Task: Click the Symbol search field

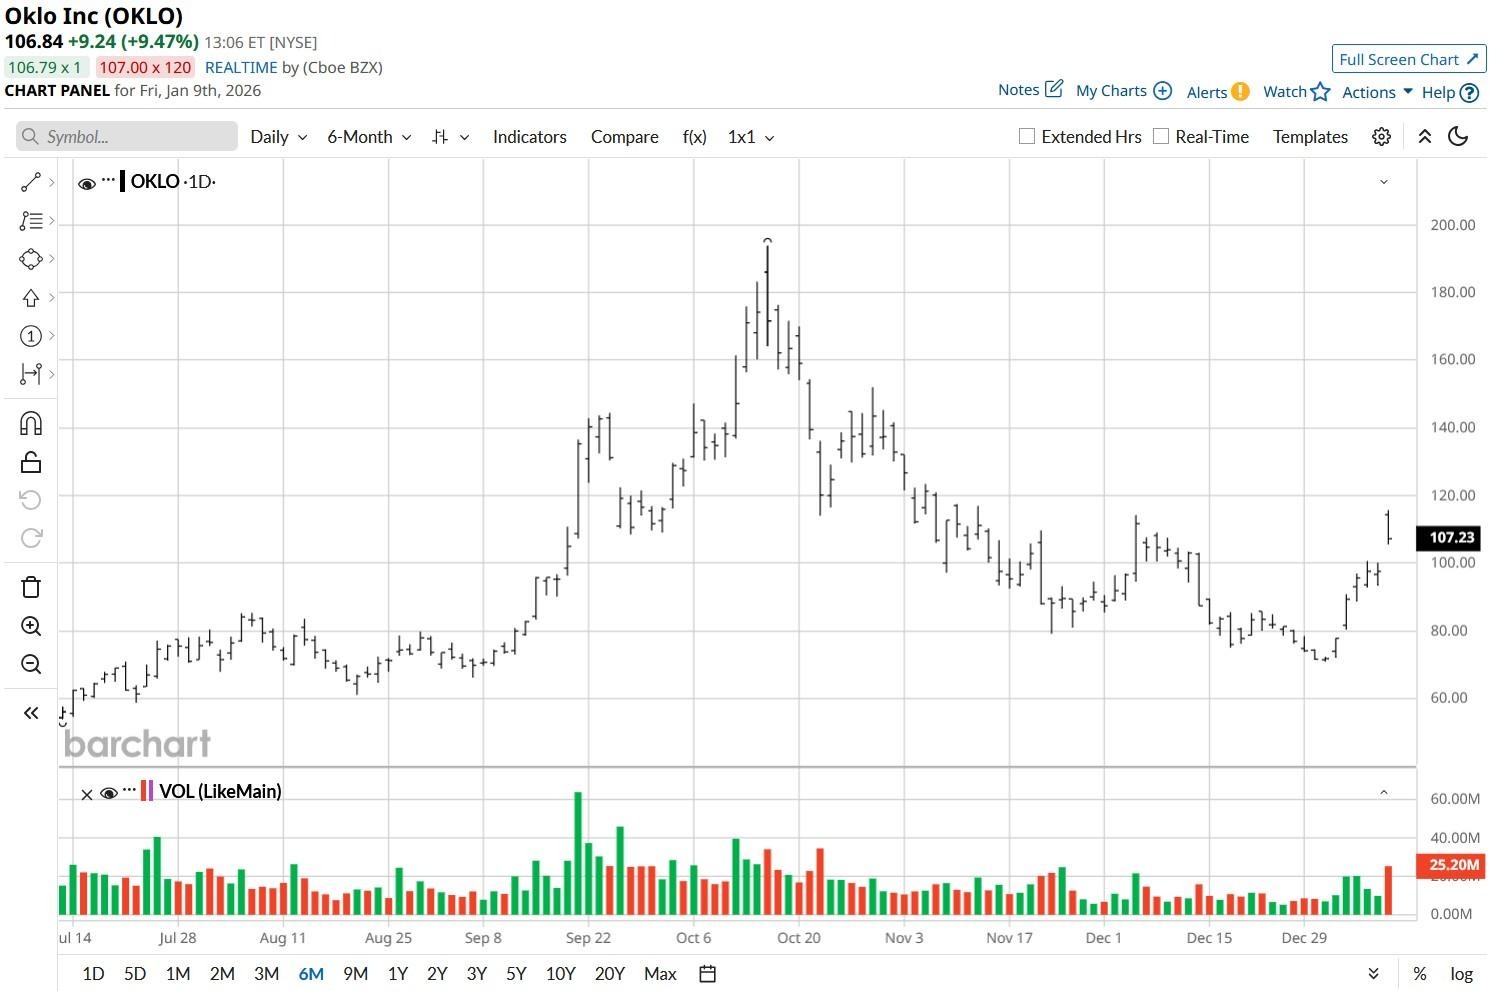Action: (x=127, y=137)
